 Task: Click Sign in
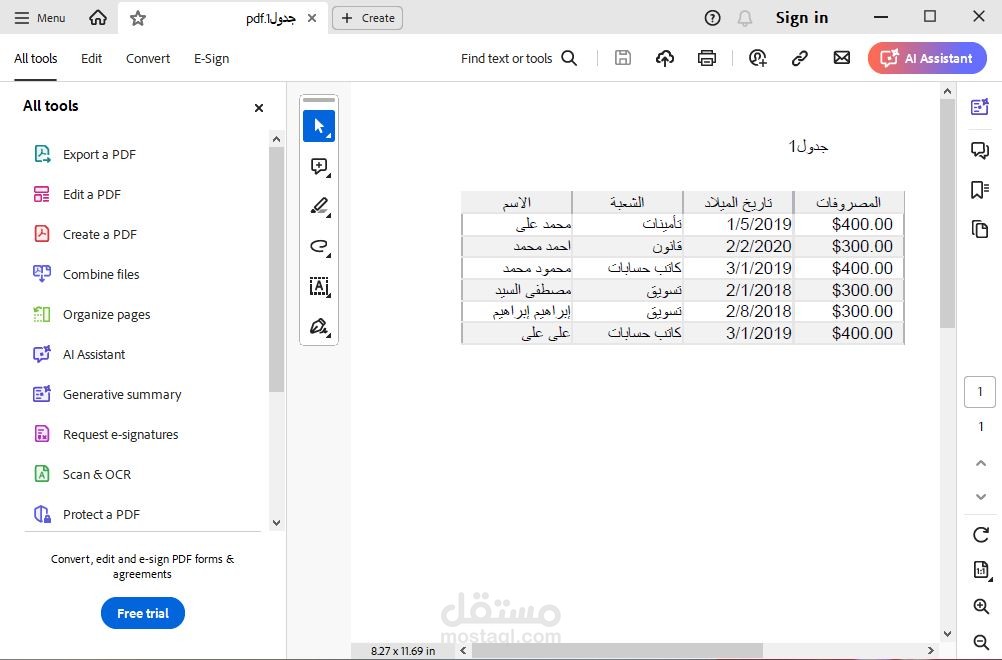(801, 18)
